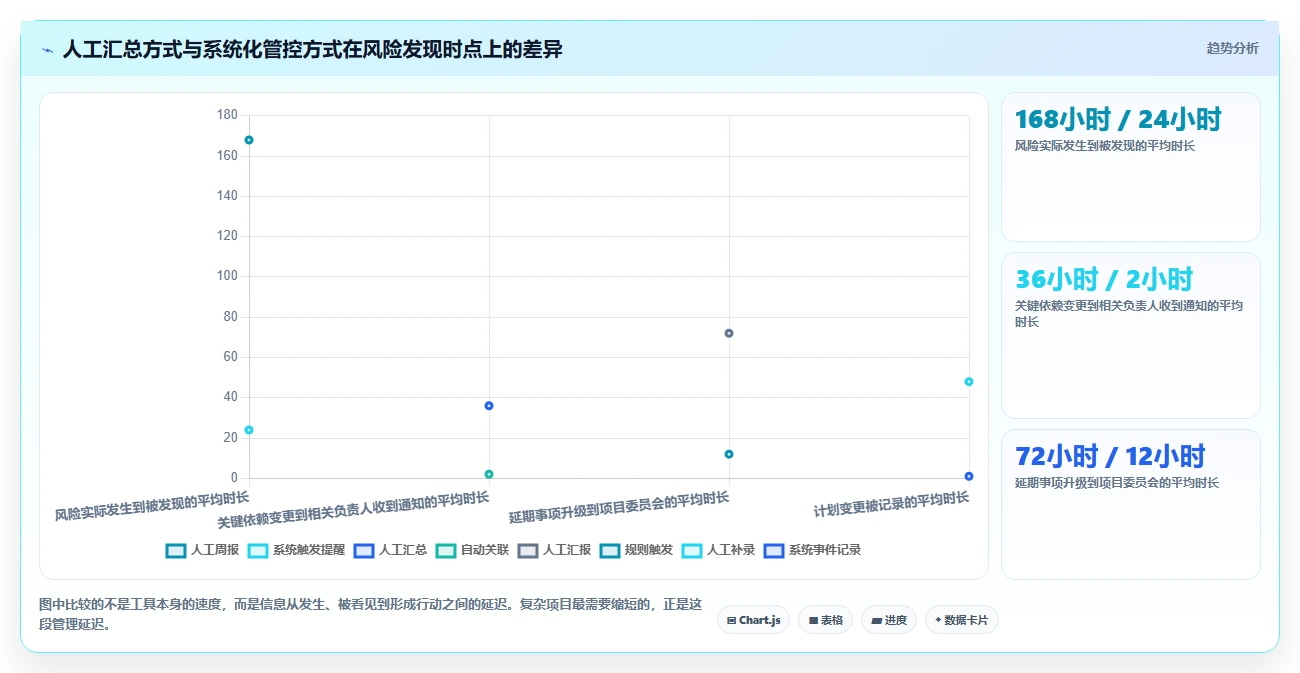Viewport: 1300px width, 673px height.
Task: Click the y-axis tick 0
Action: [x=234, y=478]
